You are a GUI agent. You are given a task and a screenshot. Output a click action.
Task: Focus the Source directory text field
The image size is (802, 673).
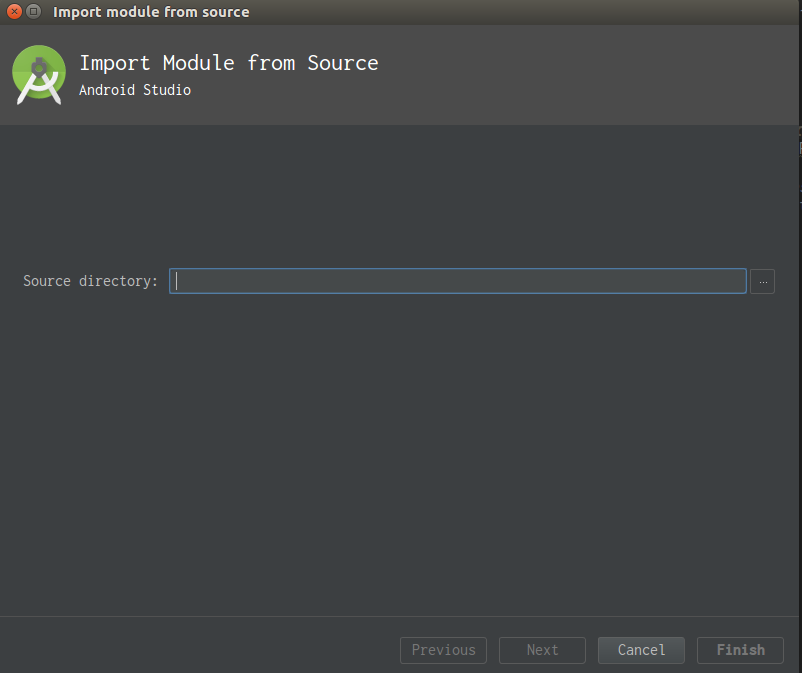click(x=457, y=281)
